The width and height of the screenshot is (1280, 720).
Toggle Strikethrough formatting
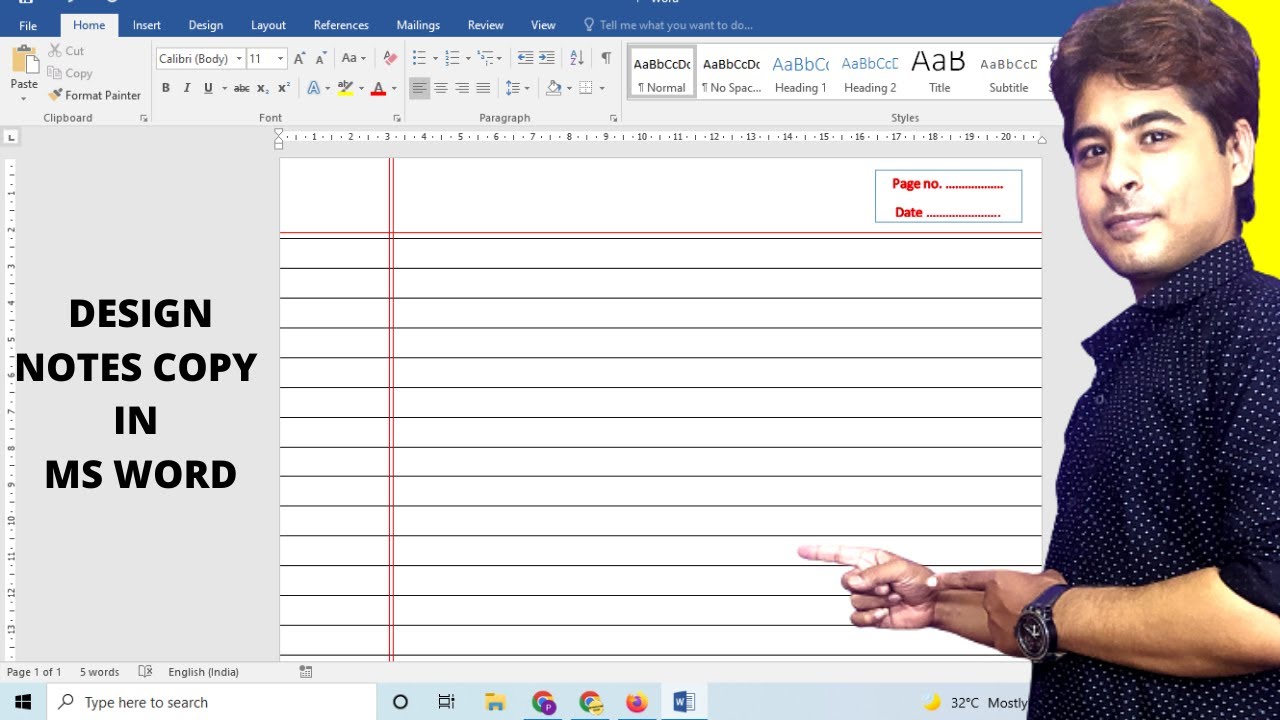pyautogui.click(x=241, y=88)
